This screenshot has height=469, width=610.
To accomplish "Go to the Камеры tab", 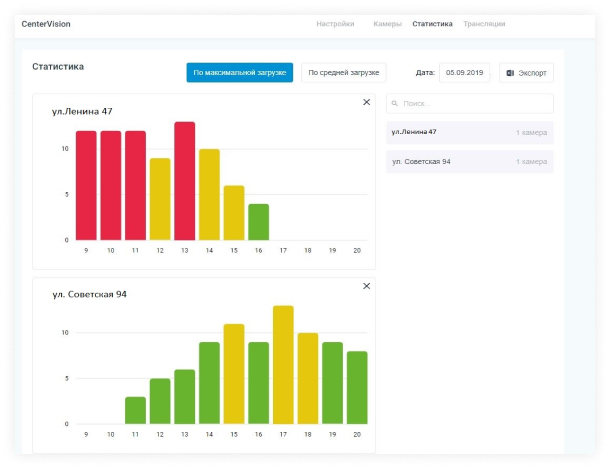I will 387,24.
